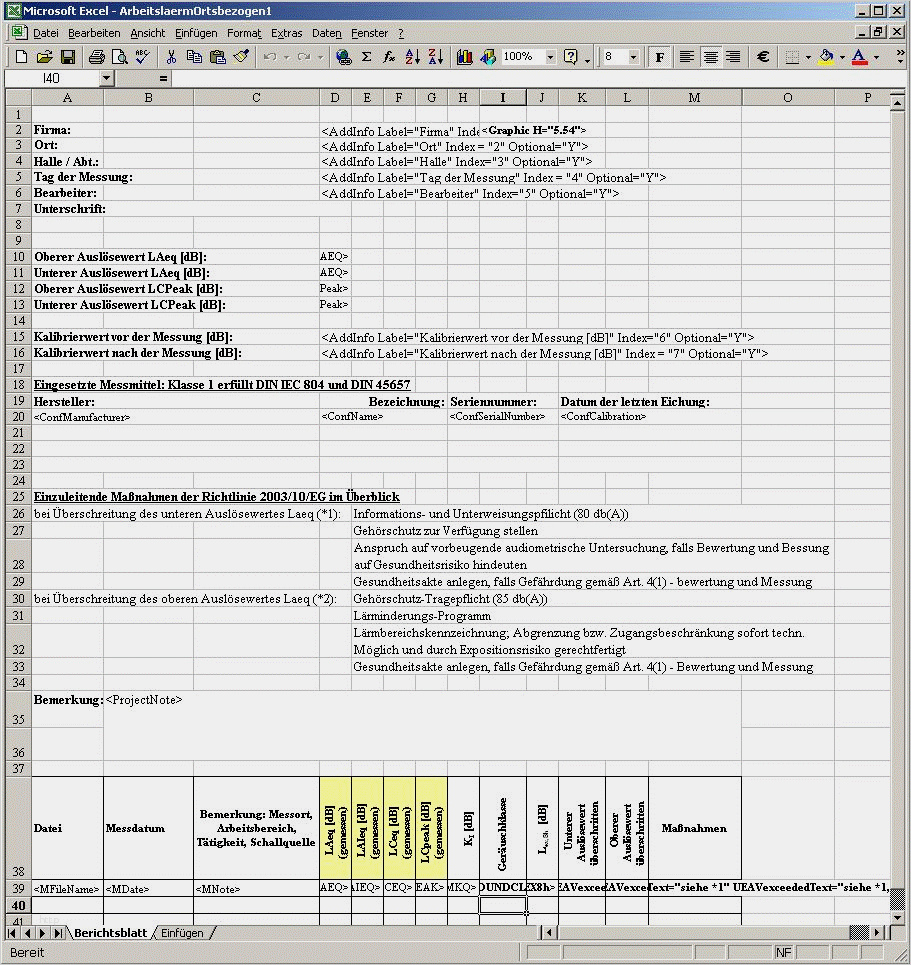Insert hyperlink with globe icon
Screen dimensions: 911x965
pos(343,57)
